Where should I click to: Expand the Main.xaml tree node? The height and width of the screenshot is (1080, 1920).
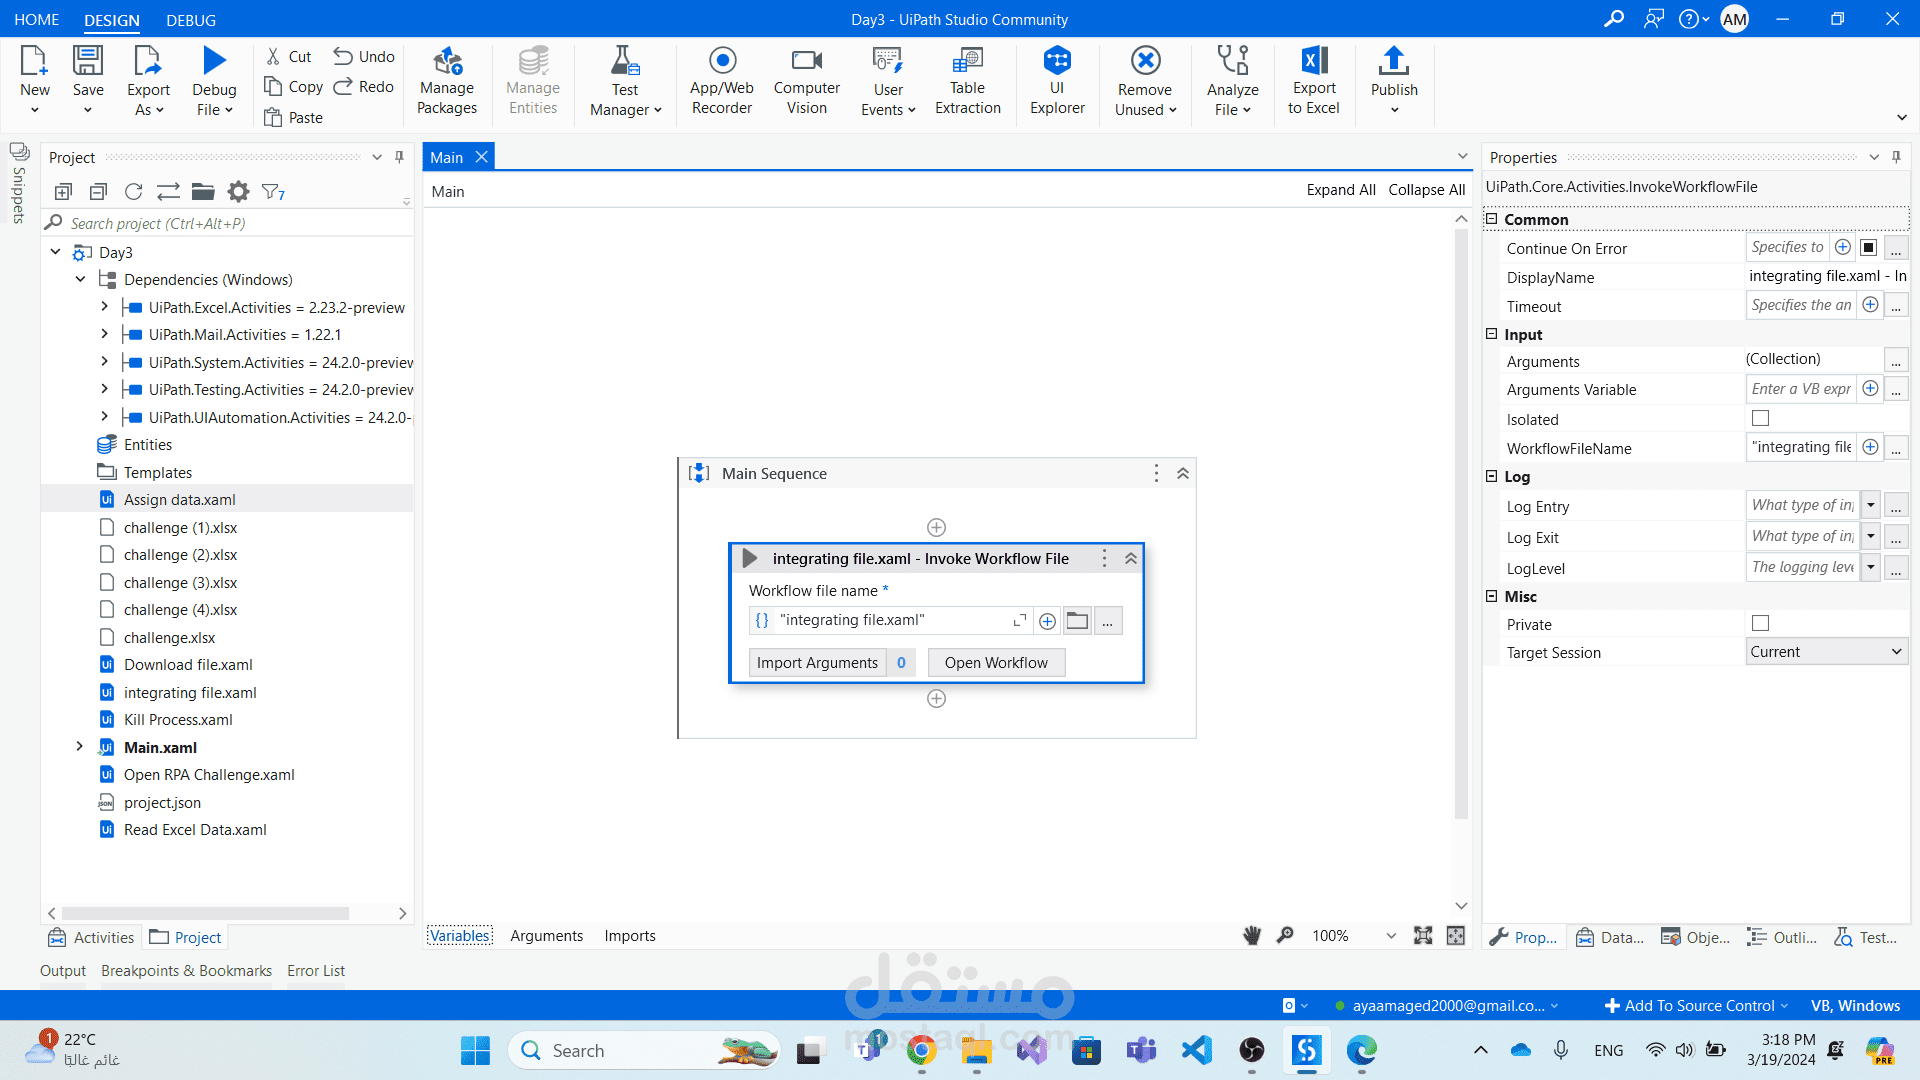tap(80, 746)
